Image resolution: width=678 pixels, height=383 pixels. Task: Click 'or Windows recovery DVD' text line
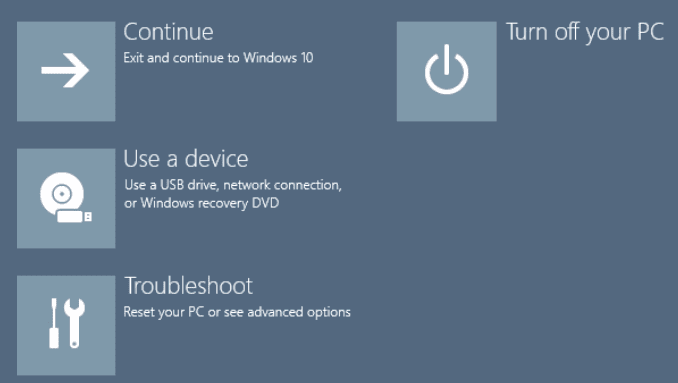(201, 203)
